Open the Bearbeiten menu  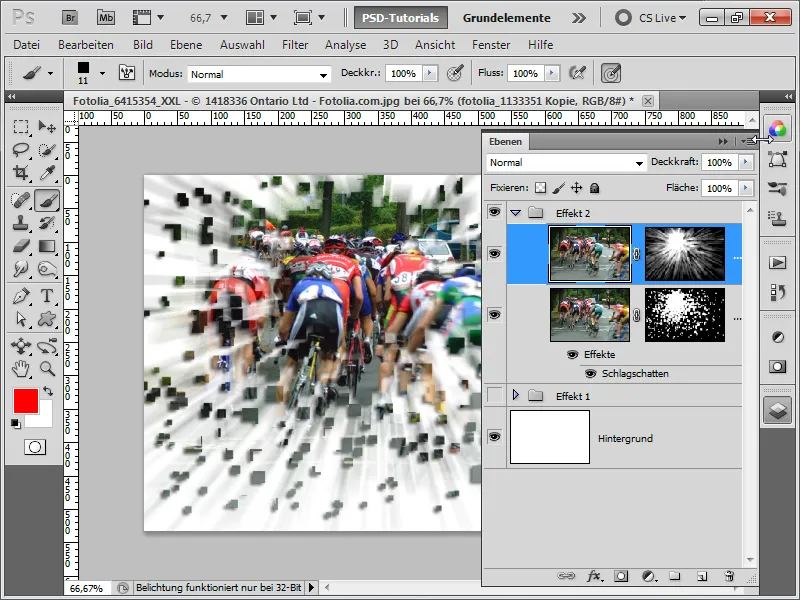pyautogui.click(x=86, y=45)
